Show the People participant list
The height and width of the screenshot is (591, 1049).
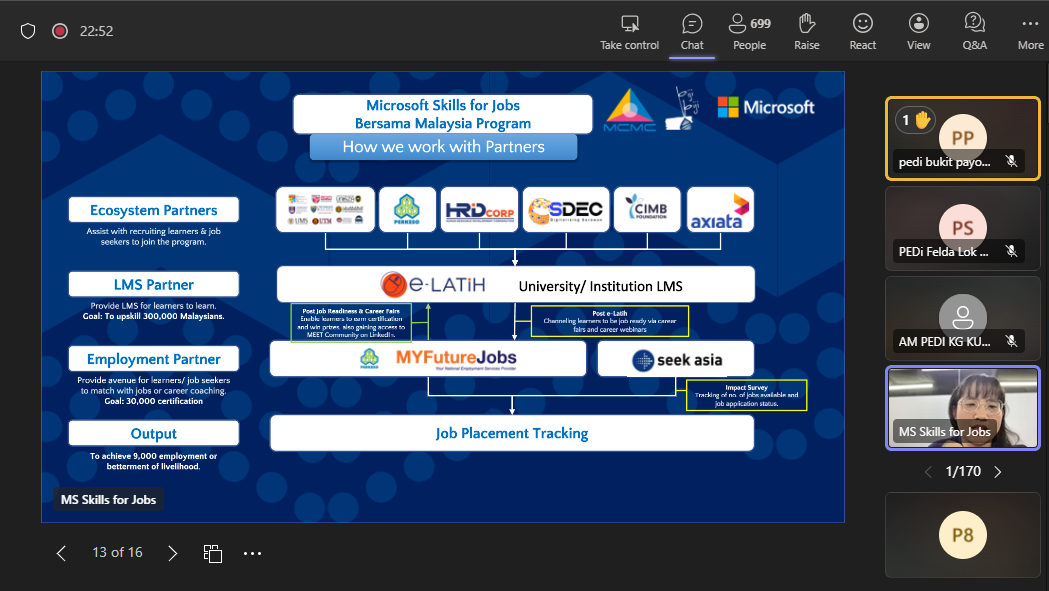pos(749,31)
